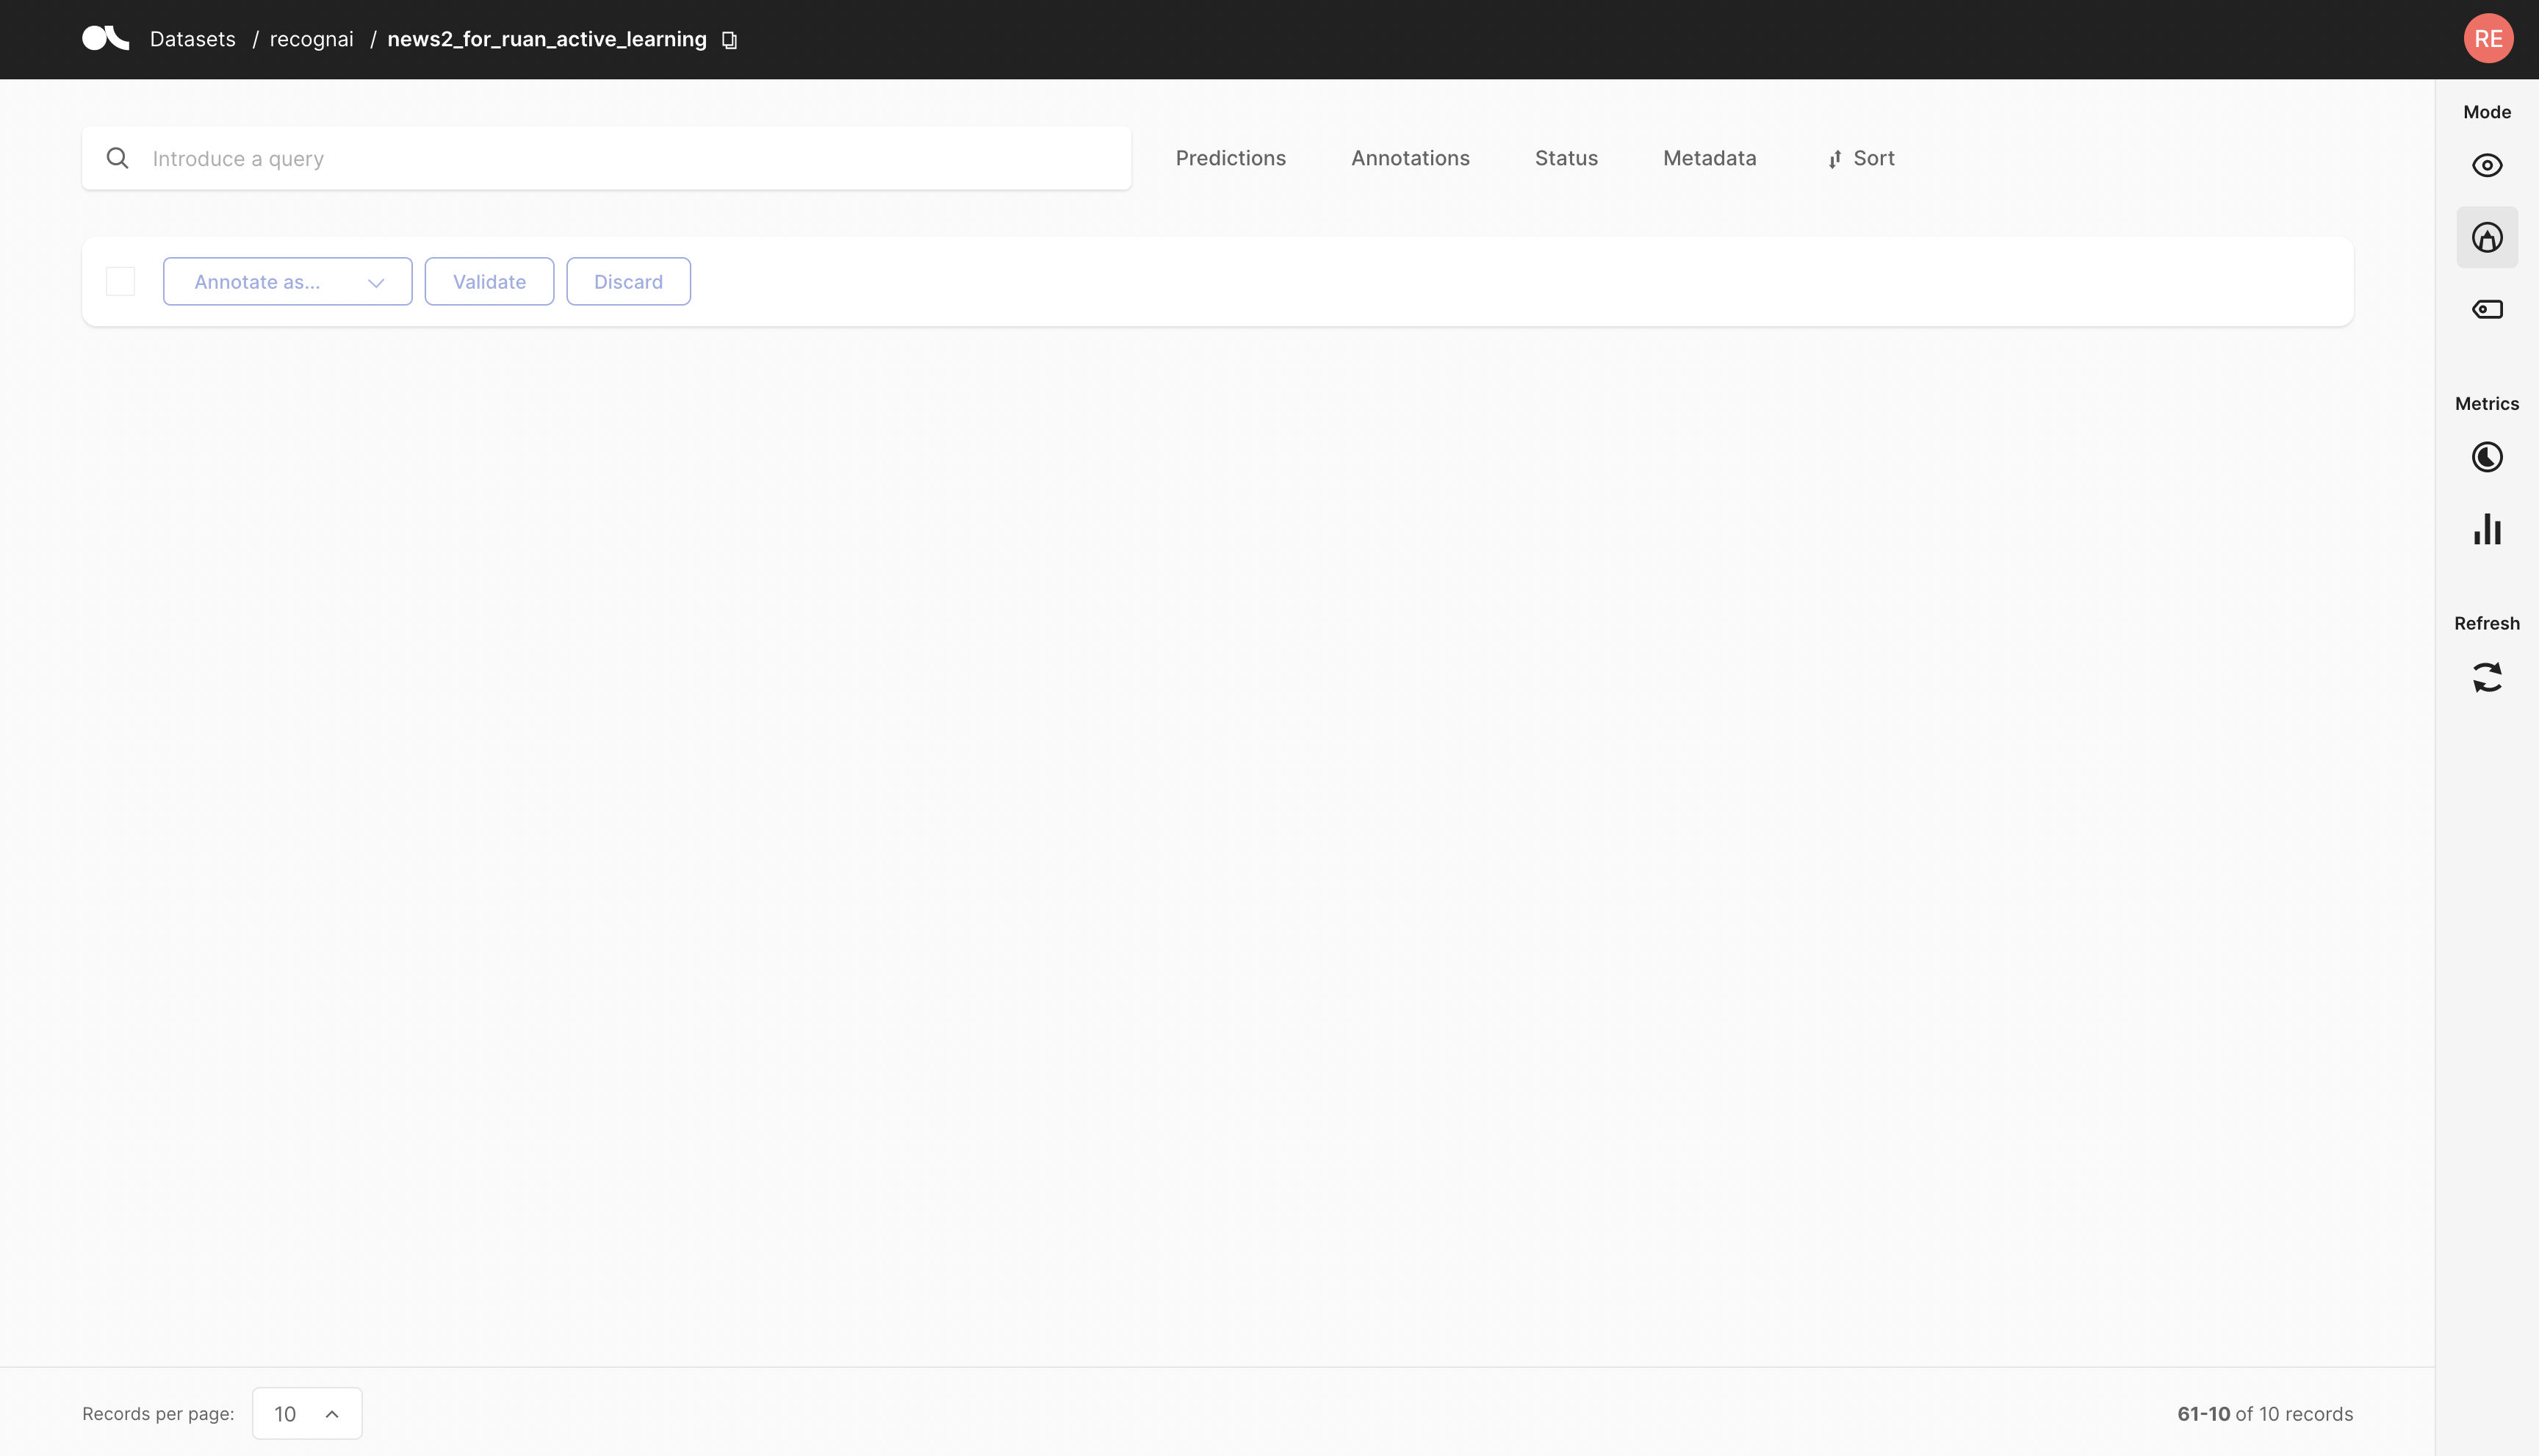Show the stats bar chart icon
The image size is (2539, 1456).
pos(2487,530)
